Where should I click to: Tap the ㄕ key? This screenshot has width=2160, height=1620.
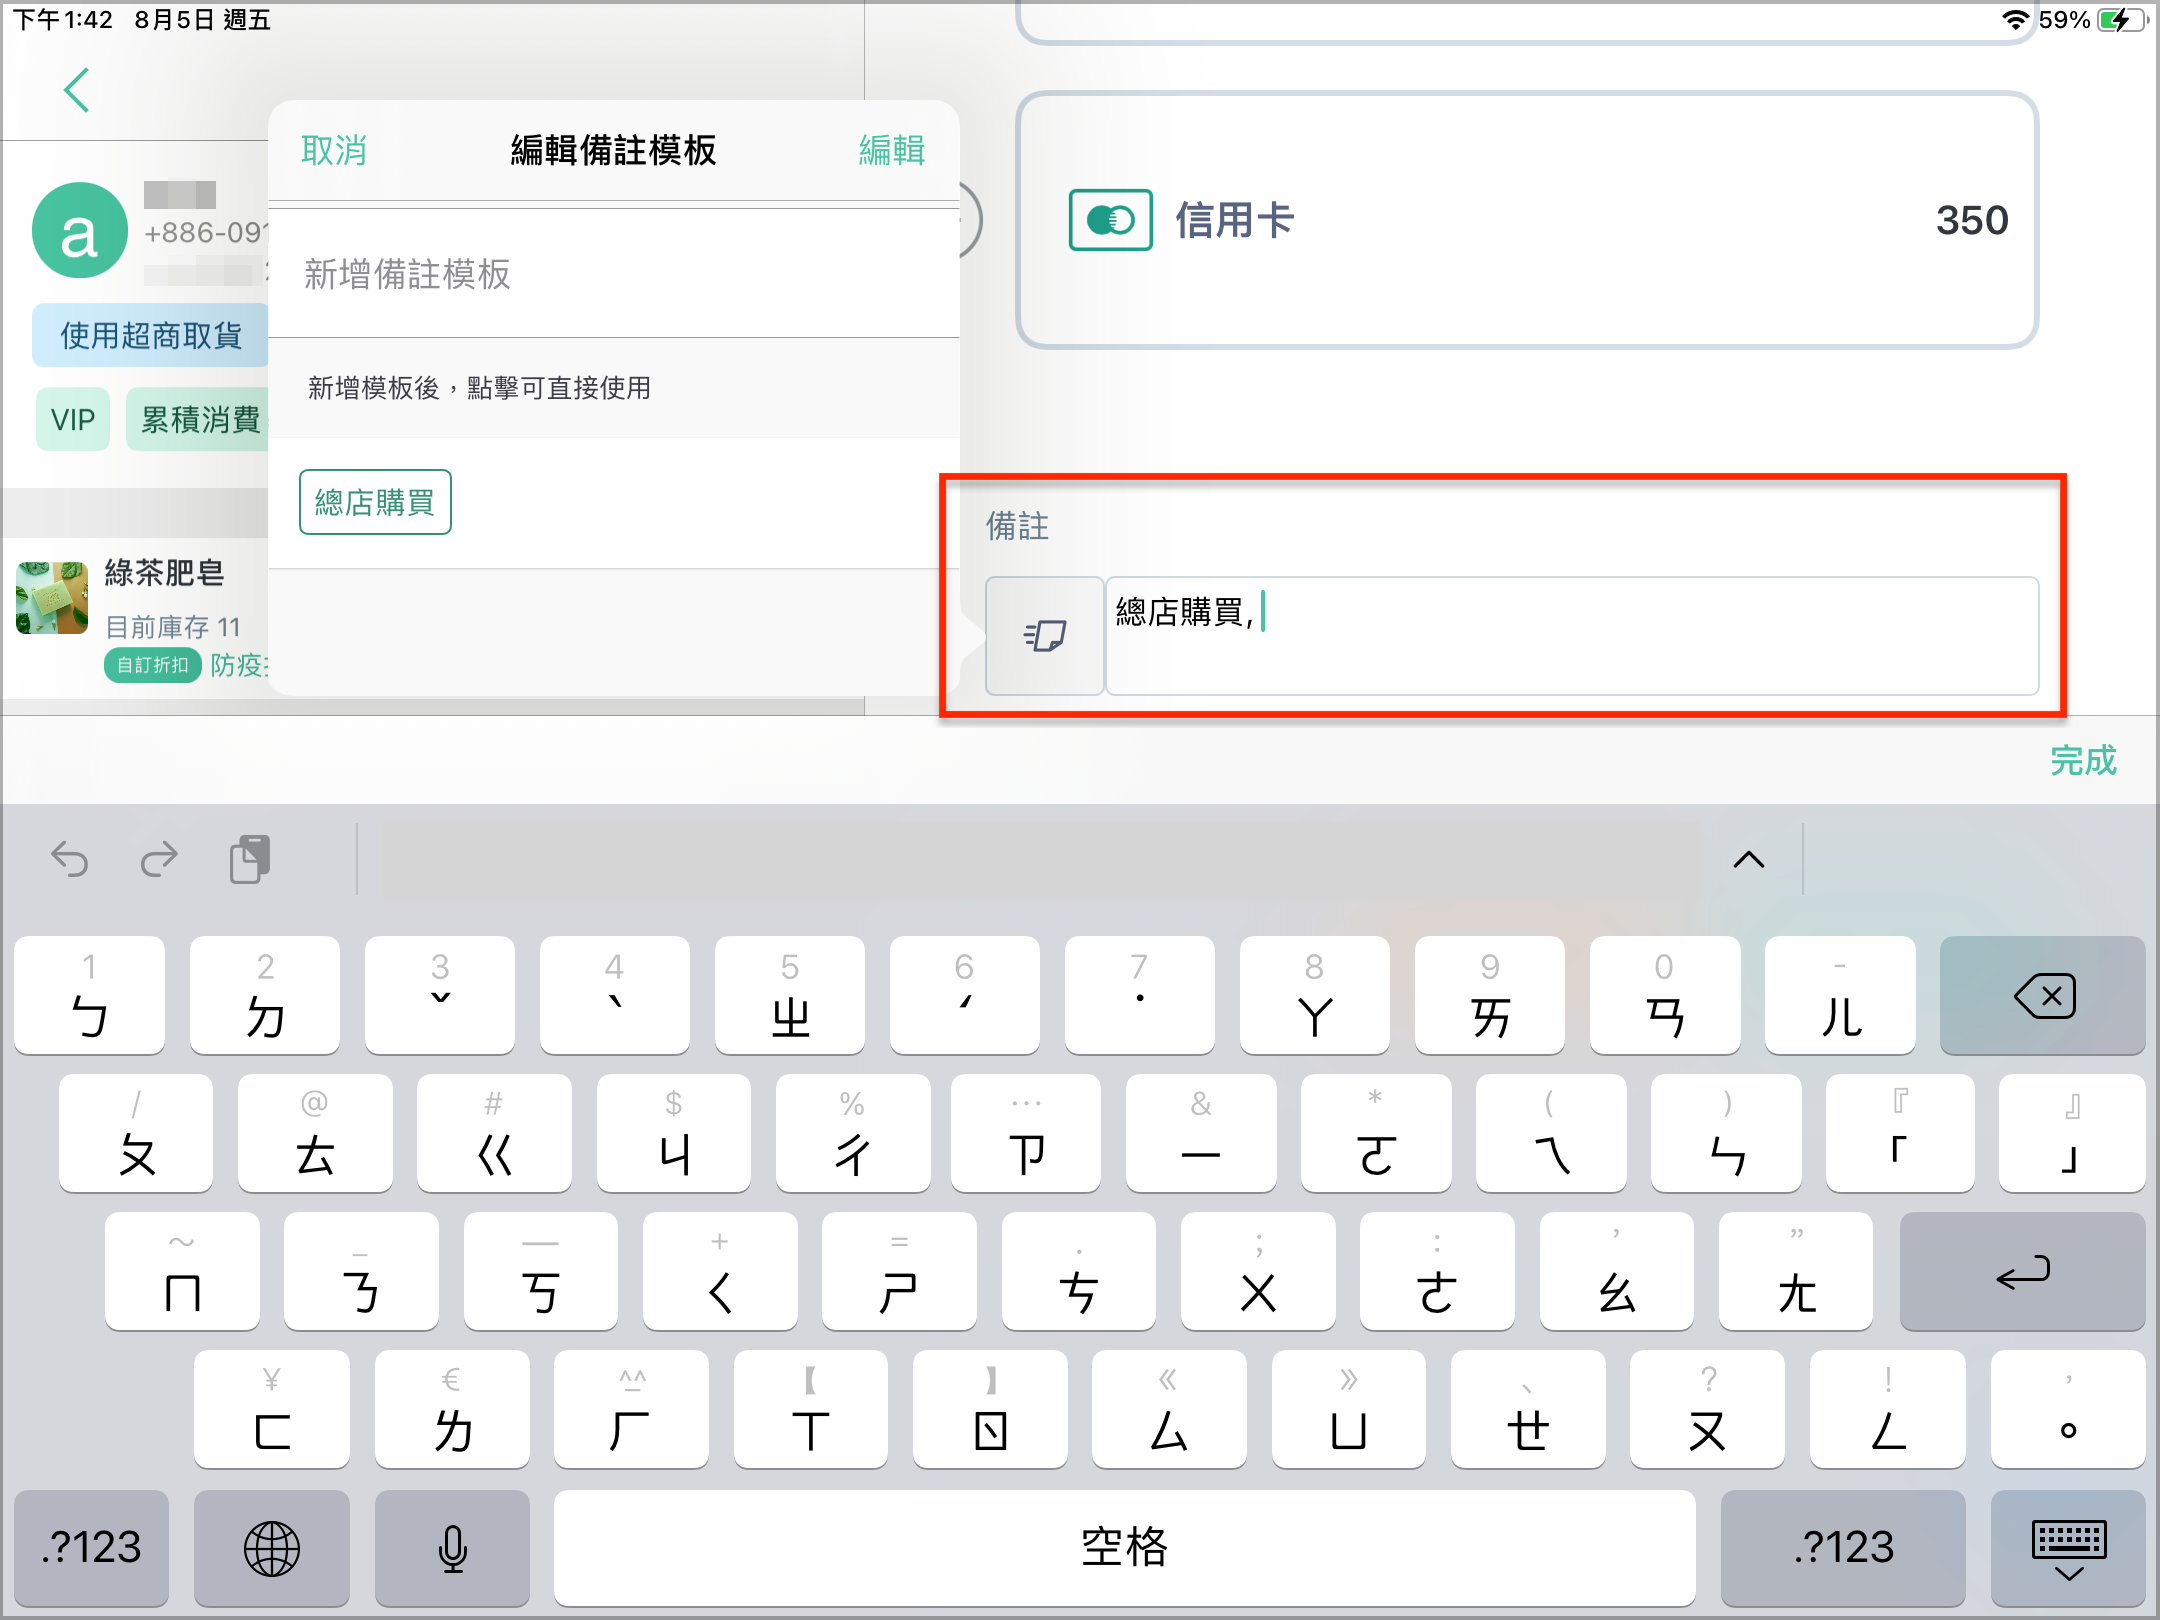pyautogui.click(x=899, y=1271)
